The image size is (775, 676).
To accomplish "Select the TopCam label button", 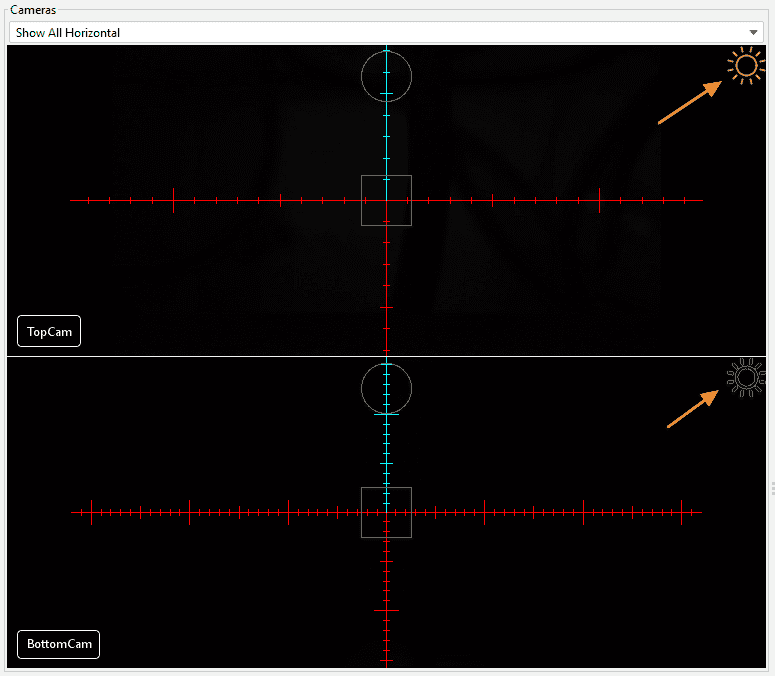I will click(49, 331).
